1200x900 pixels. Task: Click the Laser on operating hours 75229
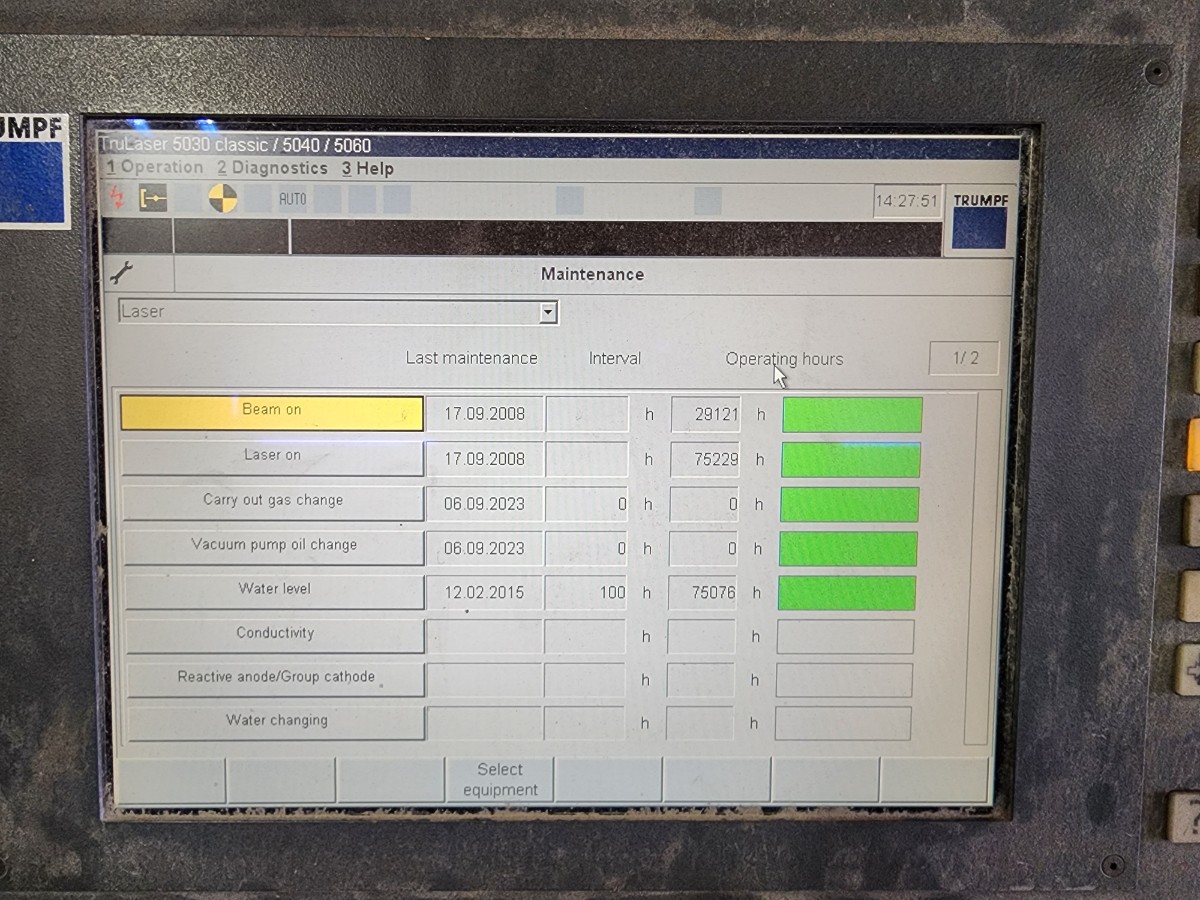(x=705, y=460)
